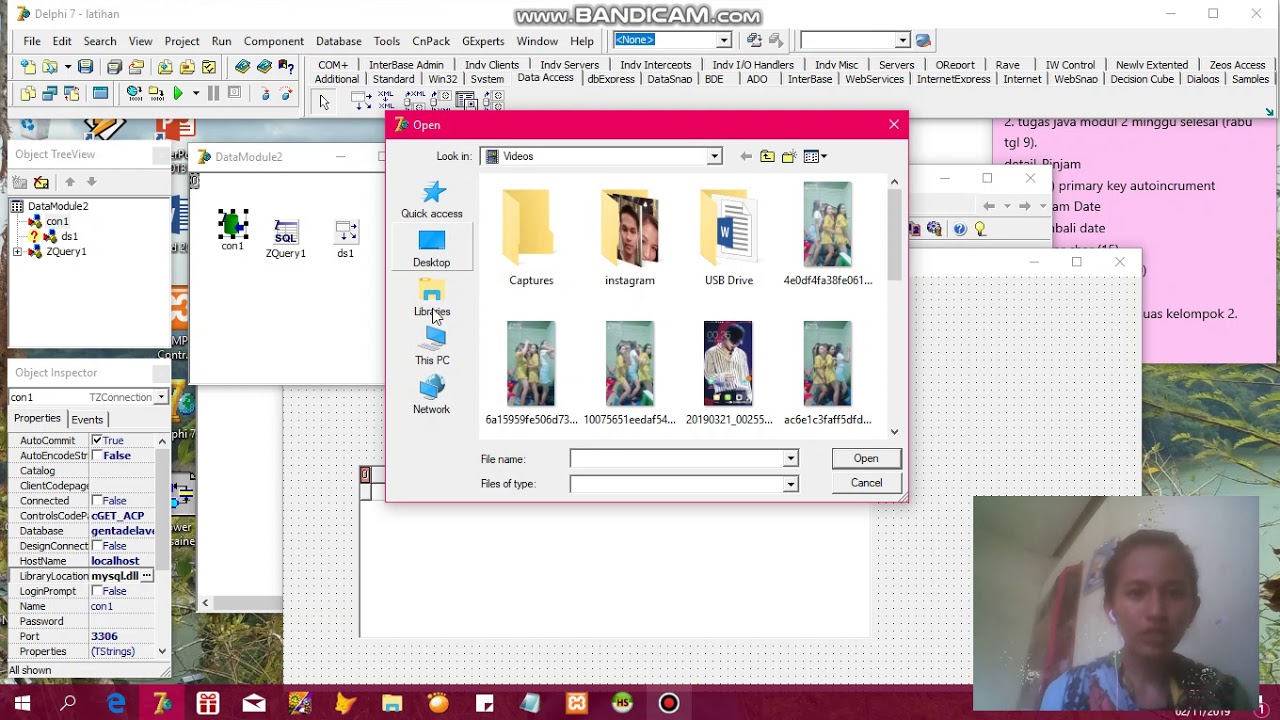Switch to Data Access component tab
The width and height of the screenshot is (1280, 720).
pos(545,78)
